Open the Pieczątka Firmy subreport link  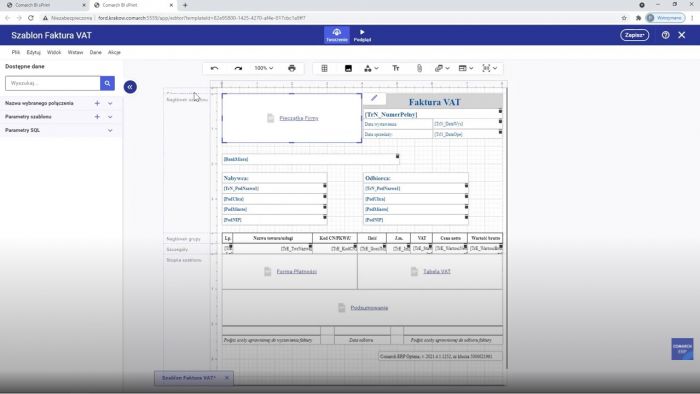click(299, 118)
